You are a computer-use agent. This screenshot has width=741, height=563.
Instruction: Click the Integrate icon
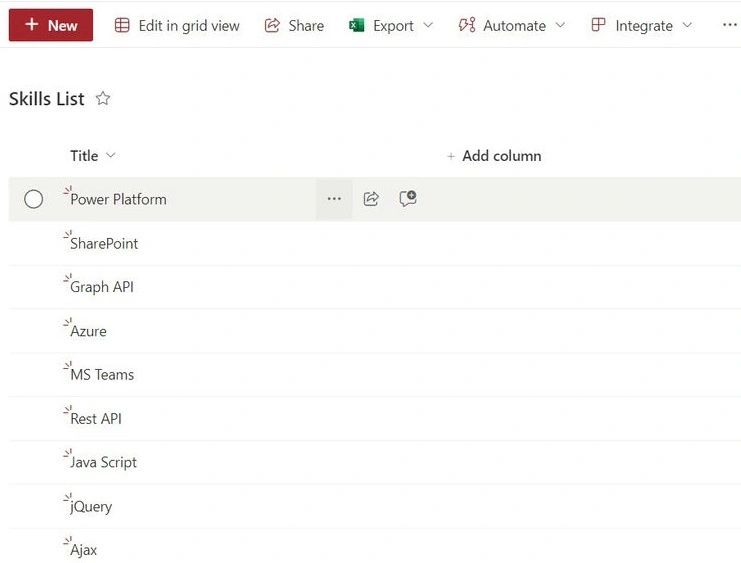click(x=598, y=25)
